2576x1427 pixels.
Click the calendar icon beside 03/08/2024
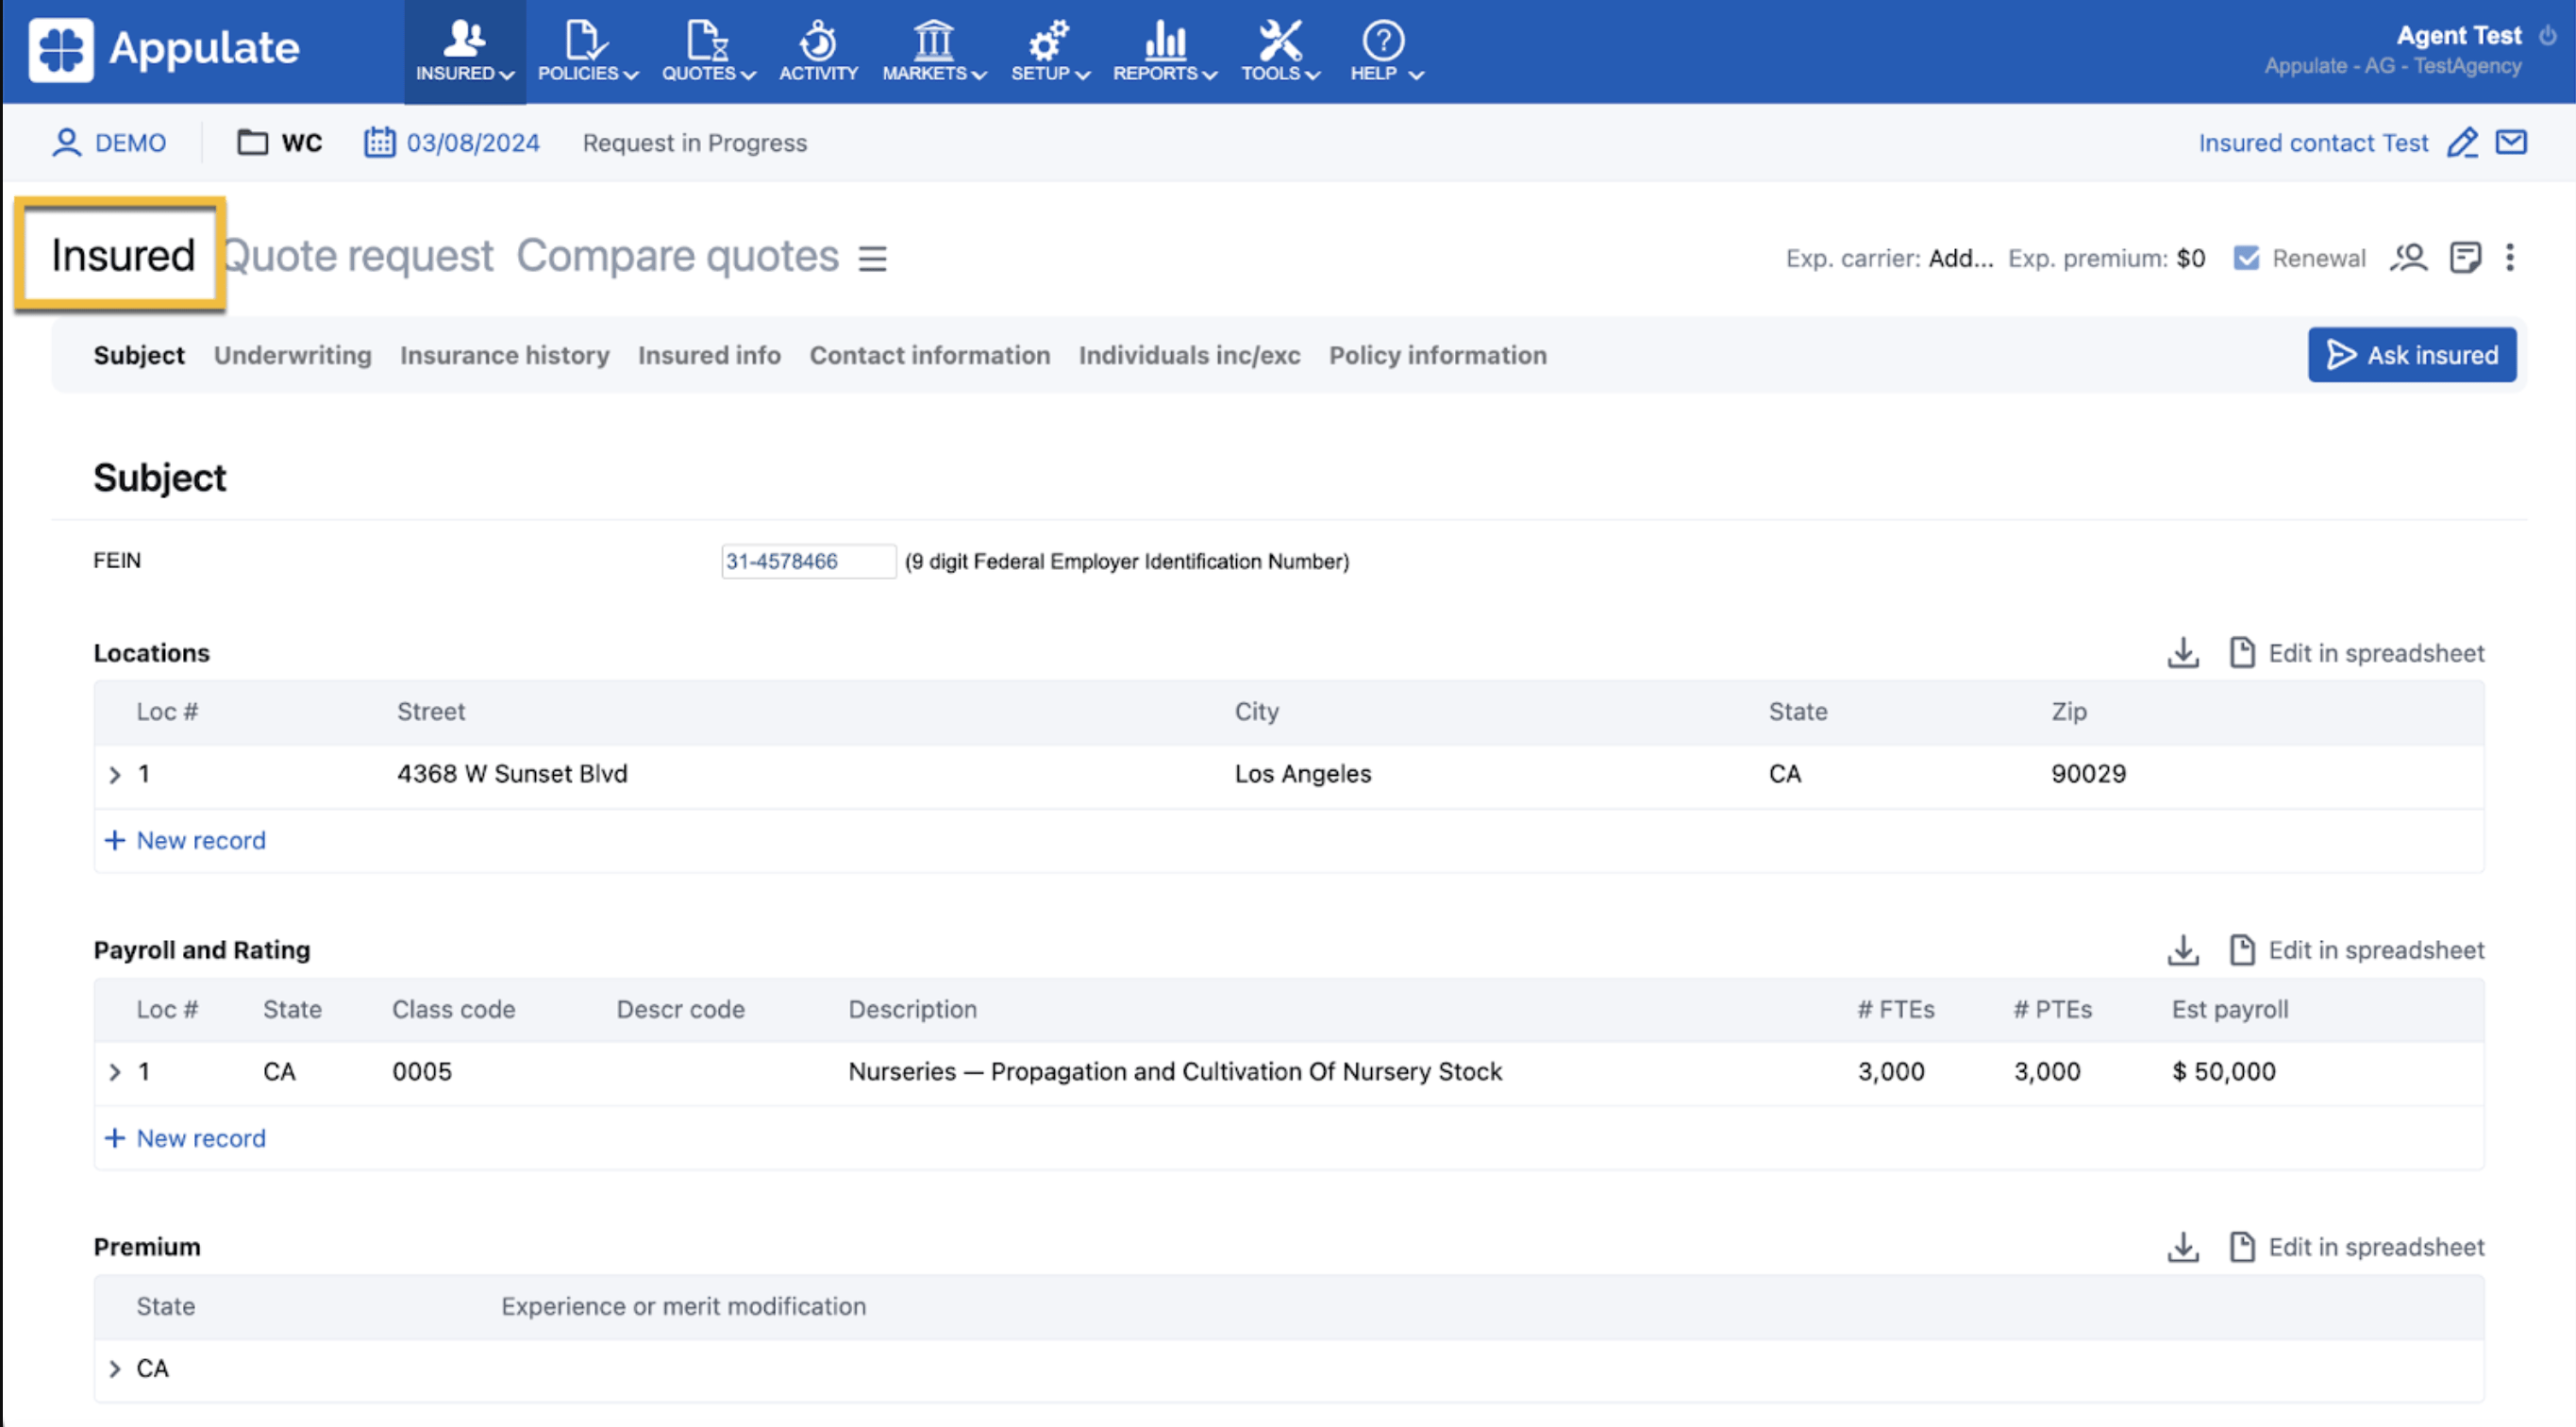click(x=379, y=142)
